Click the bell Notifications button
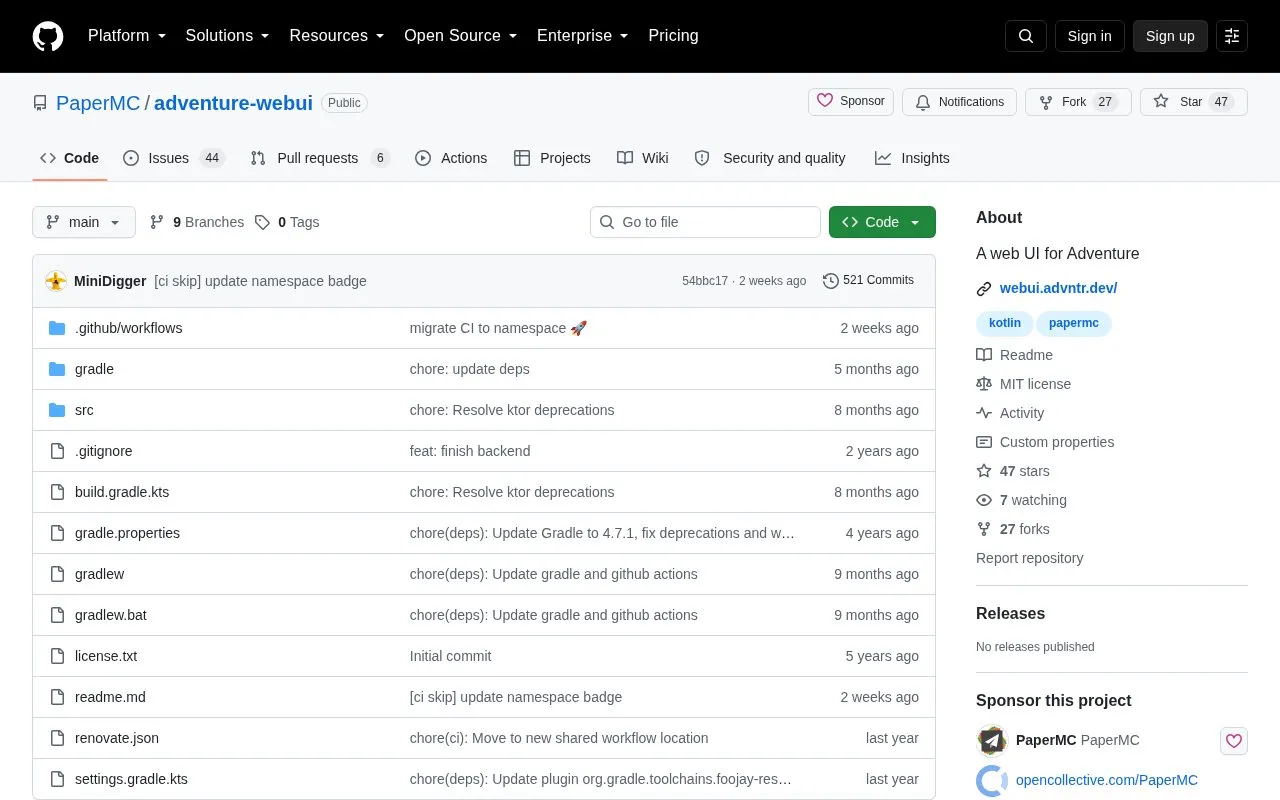 959,102
